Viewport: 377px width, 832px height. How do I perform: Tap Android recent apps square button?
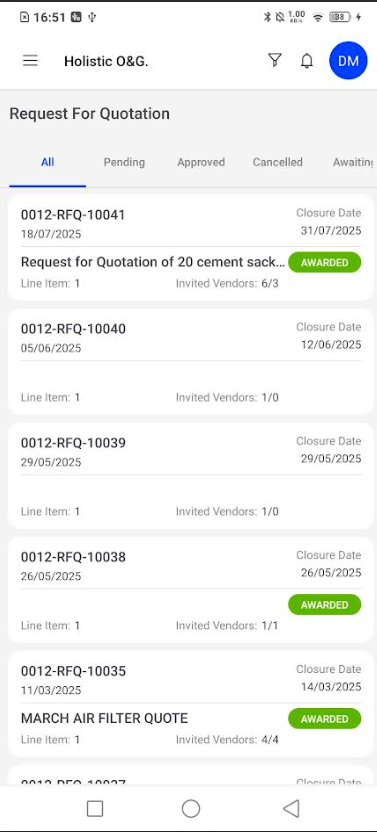[x=95, y=809]
